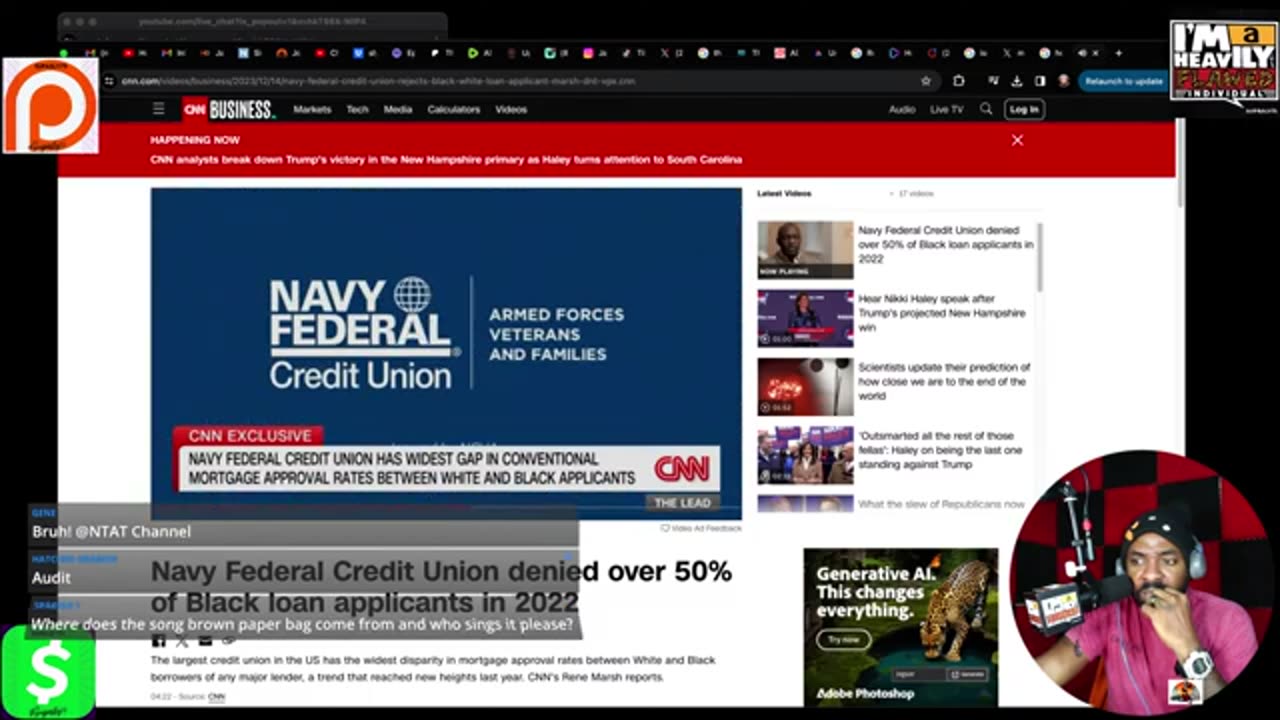Click the Navy Federal video player
Viewport: 1280px width, 720px height.
click(x=446, y=354)
